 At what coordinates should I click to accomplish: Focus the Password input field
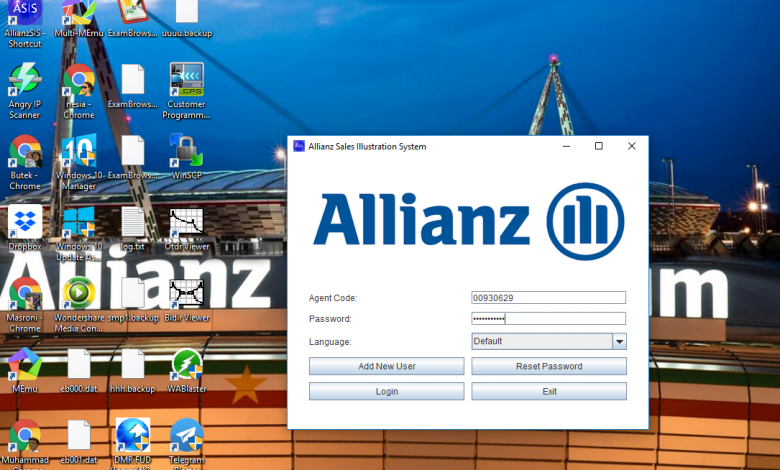[x=548, y=319]
